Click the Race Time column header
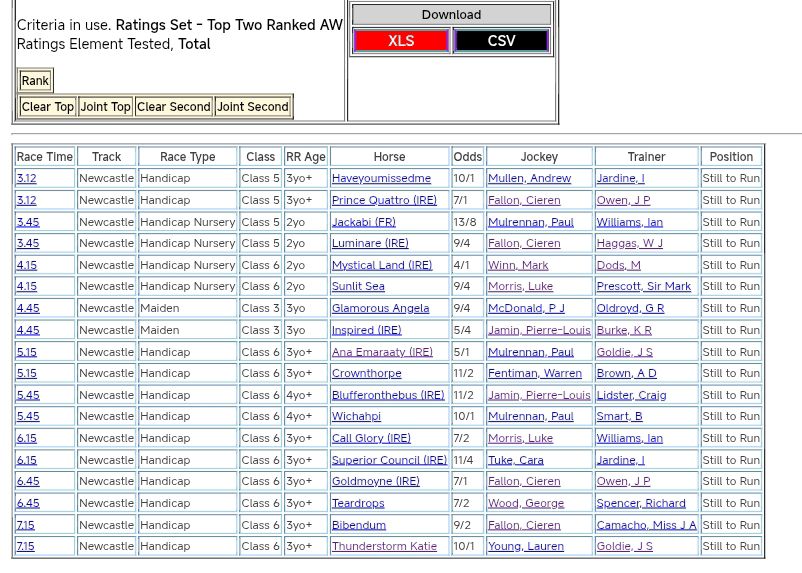Image resolution: width=802 pixels, height=573 pixels. (44, 157)
